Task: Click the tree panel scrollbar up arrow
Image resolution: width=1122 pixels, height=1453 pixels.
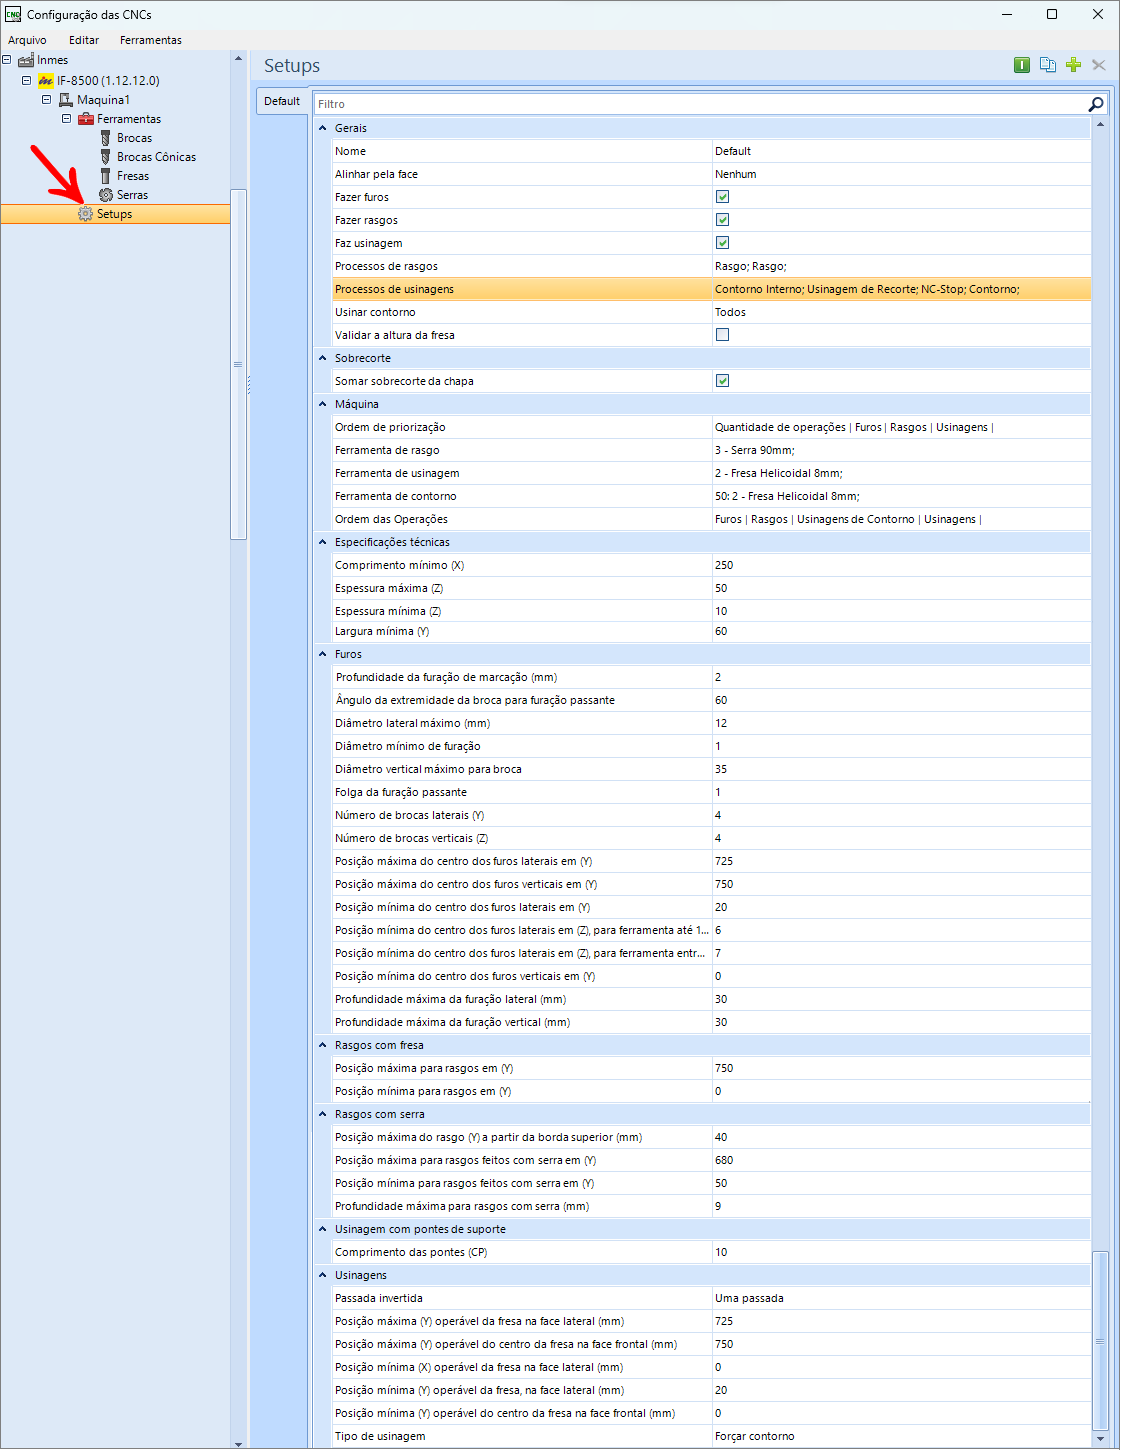Action: click(x=238, y=58)
